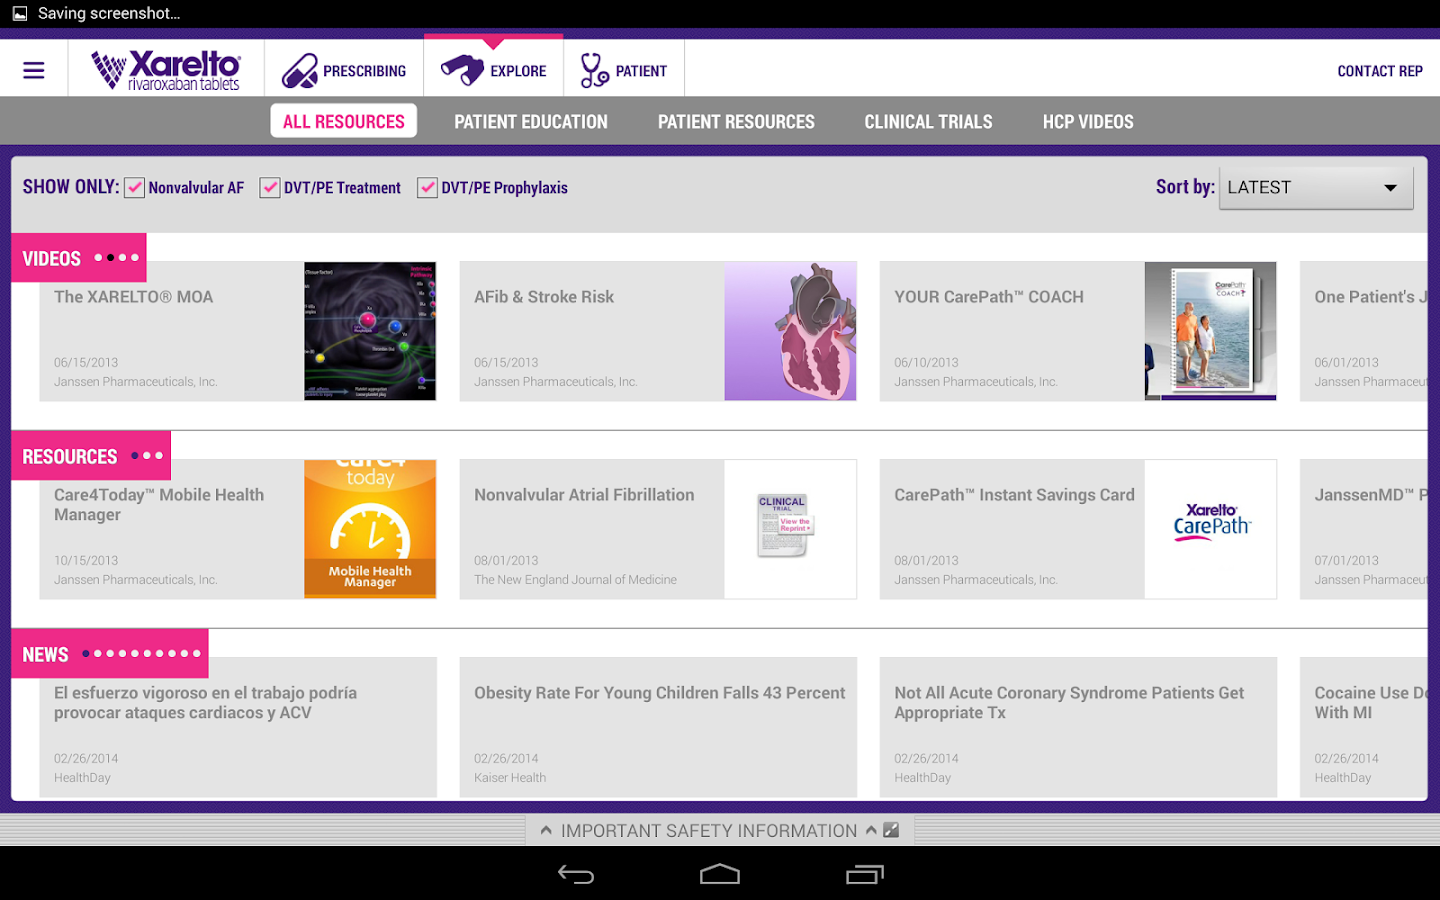Go to the Patient stethoscope section

(x=624, y=70)
